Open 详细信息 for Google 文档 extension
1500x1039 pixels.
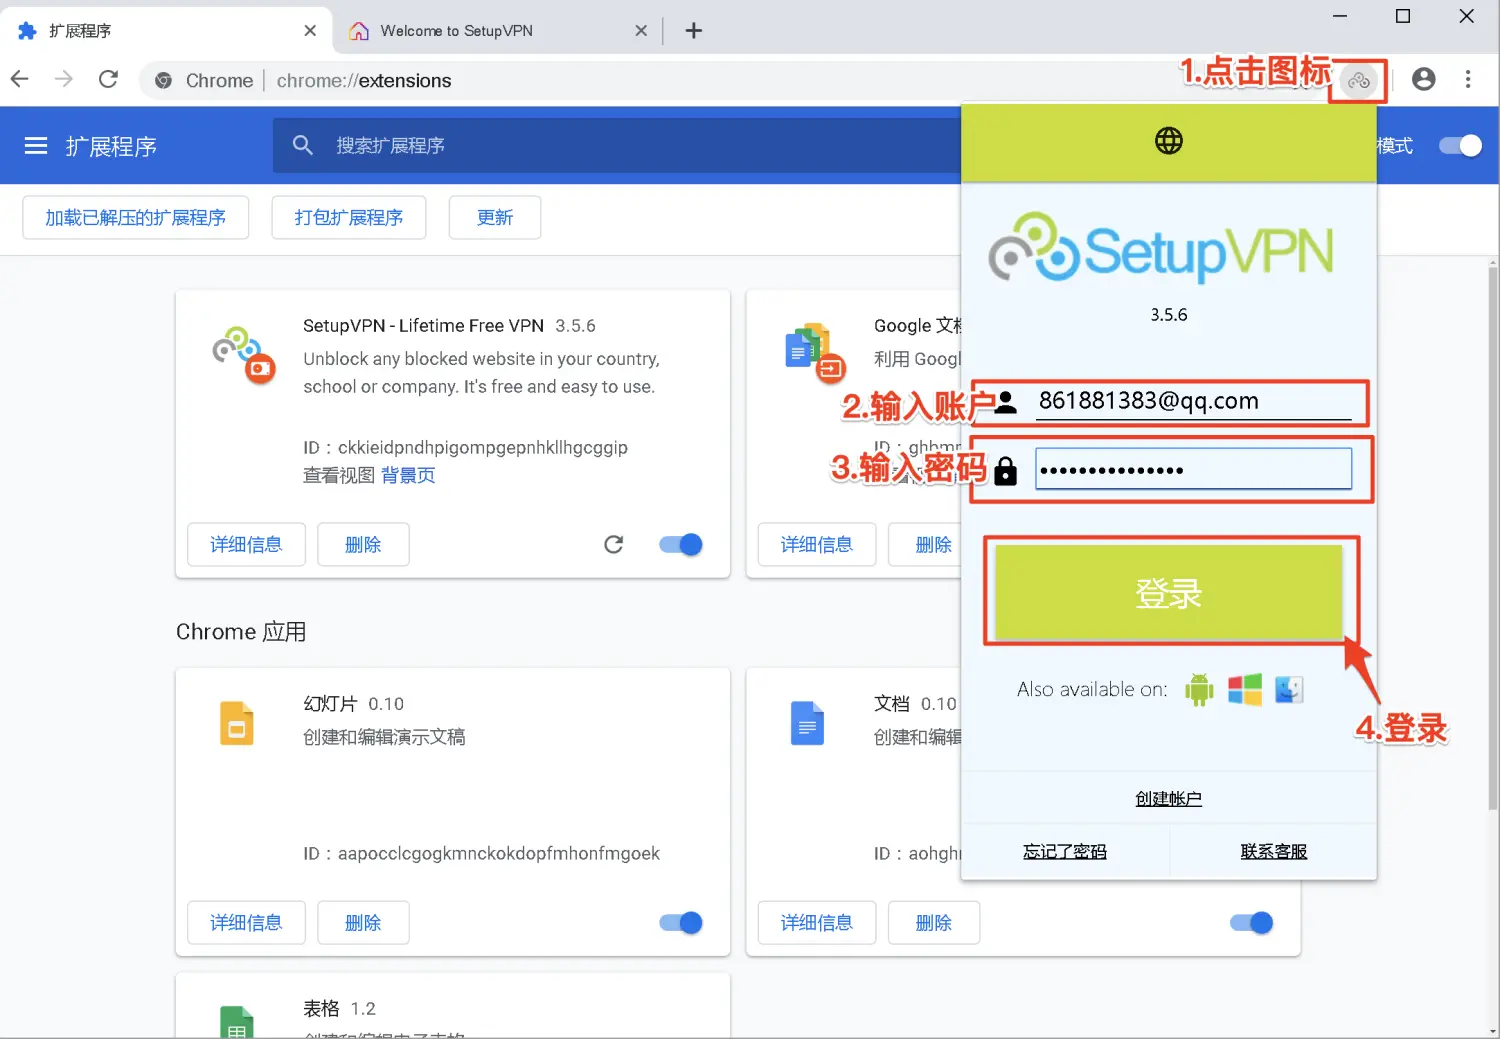(817, 544)
